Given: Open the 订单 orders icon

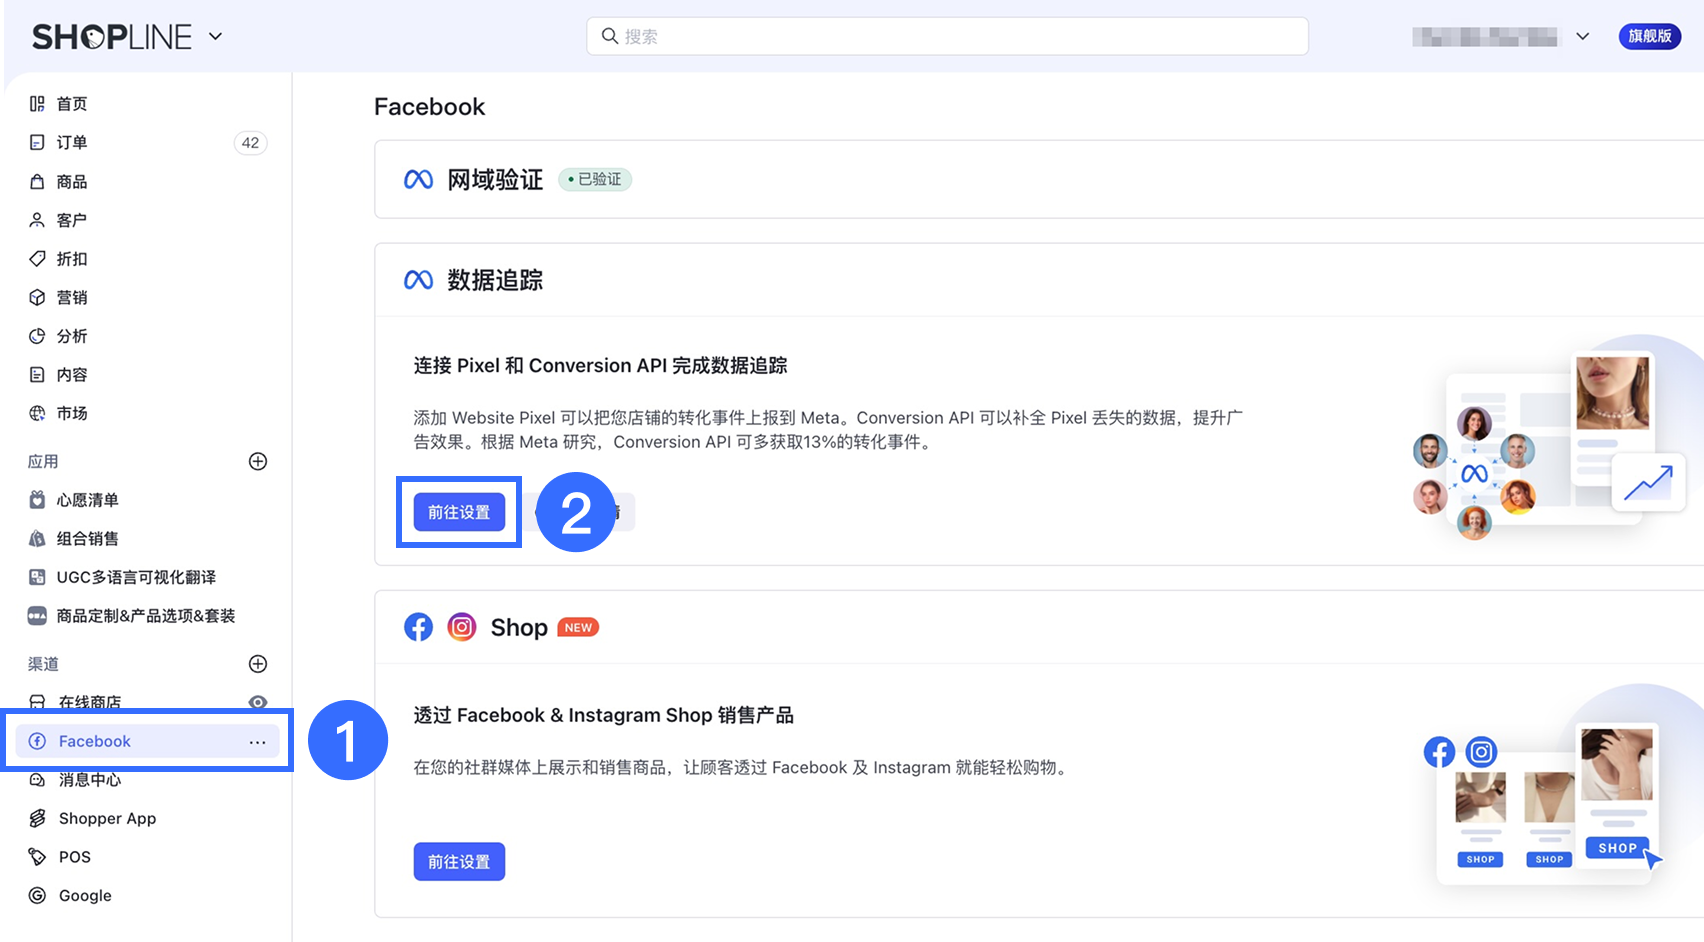Looking at the screenshot, I should coord(37,142).
